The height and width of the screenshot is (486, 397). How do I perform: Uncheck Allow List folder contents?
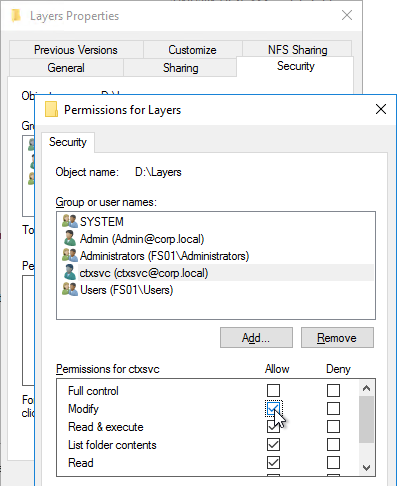click(x=273, y=444)
